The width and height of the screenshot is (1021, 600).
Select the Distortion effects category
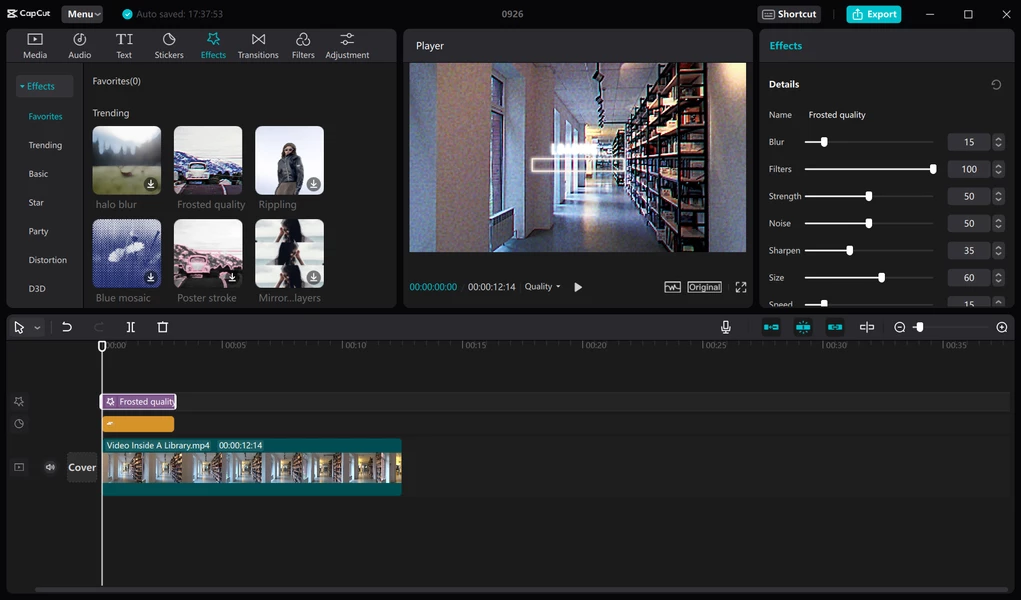click(47, 260)
